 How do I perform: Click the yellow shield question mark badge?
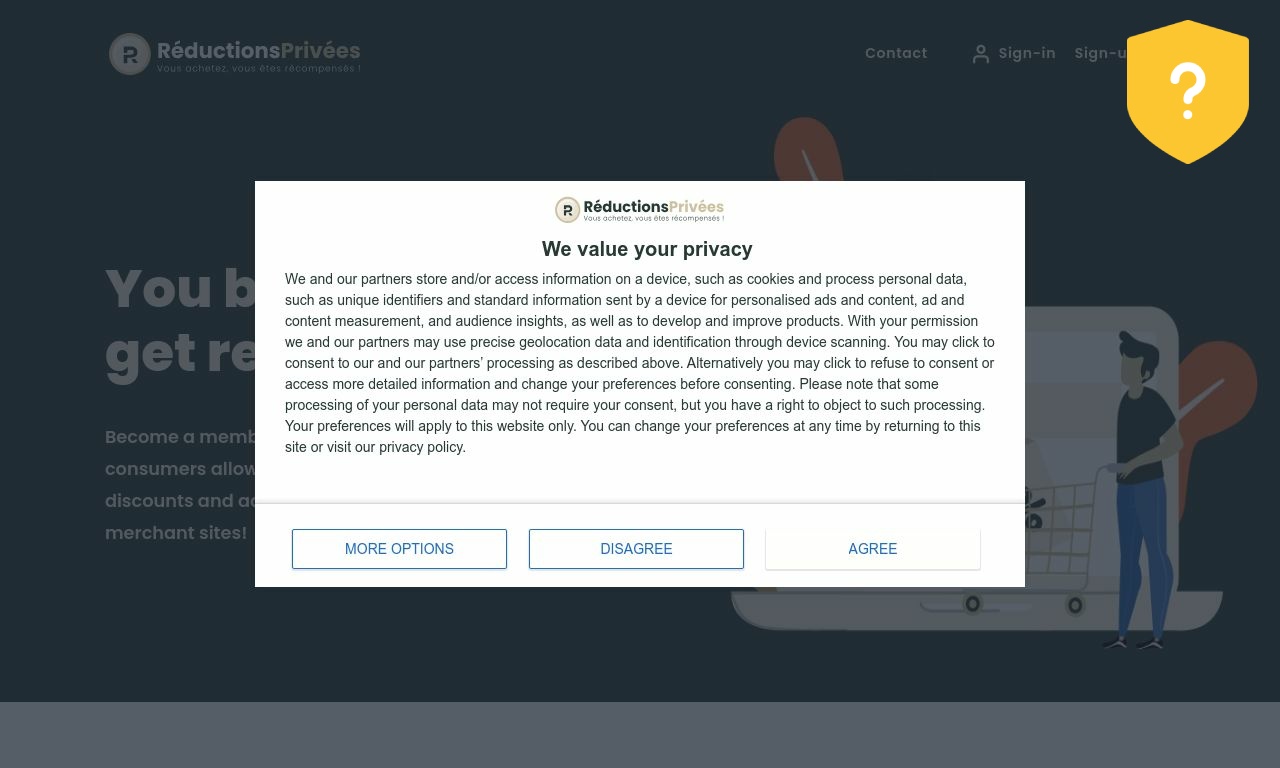[1187, 91]
